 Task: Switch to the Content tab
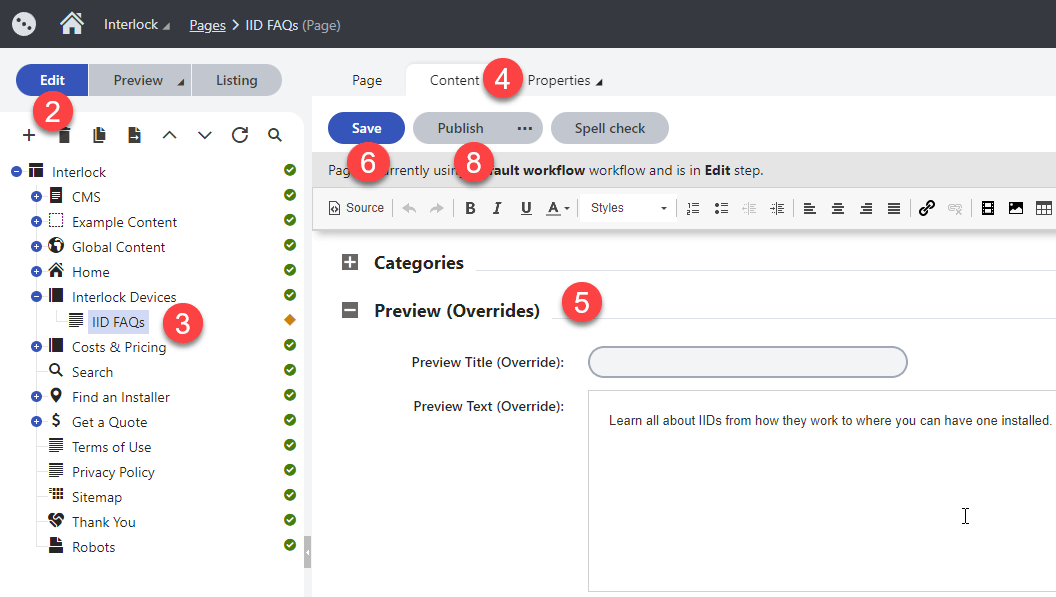pos(455,81)
